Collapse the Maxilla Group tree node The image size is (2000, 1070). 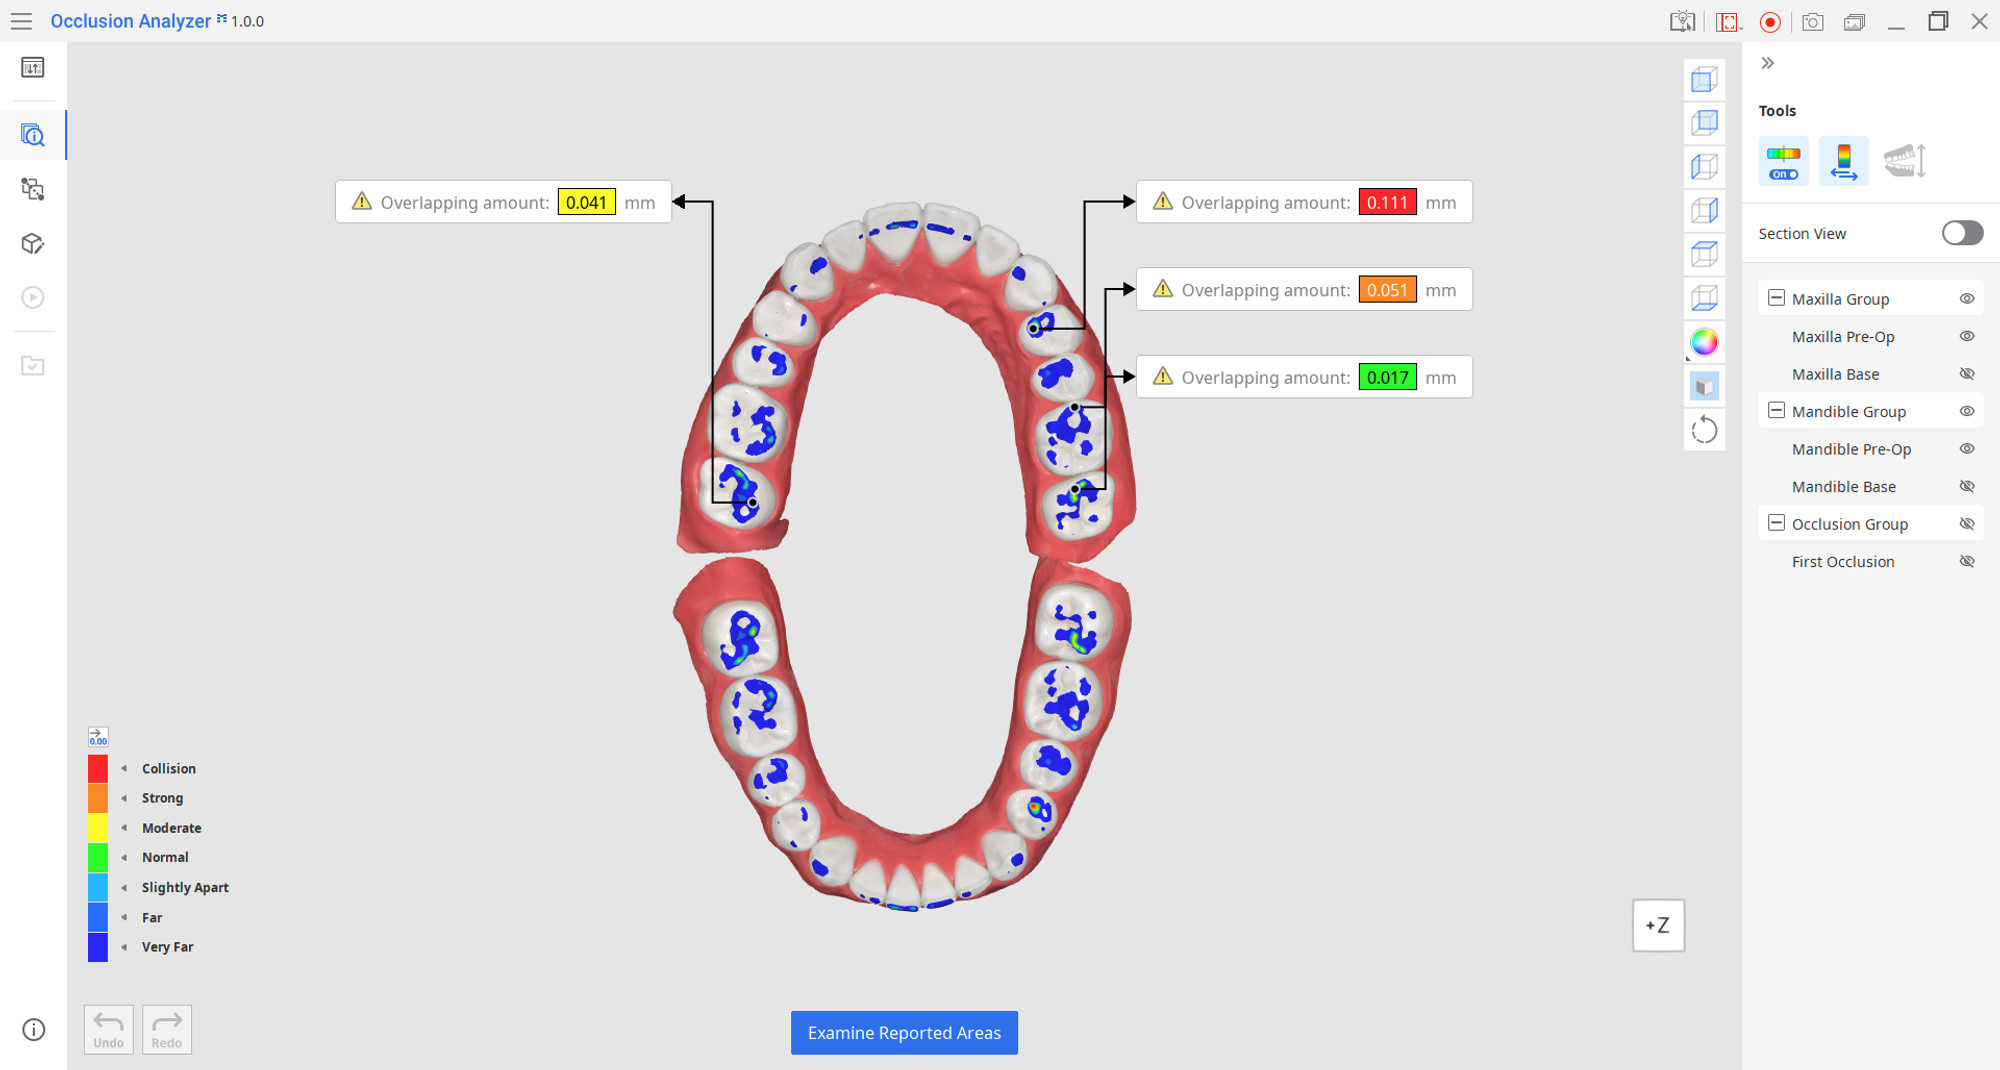point(1777,297)
